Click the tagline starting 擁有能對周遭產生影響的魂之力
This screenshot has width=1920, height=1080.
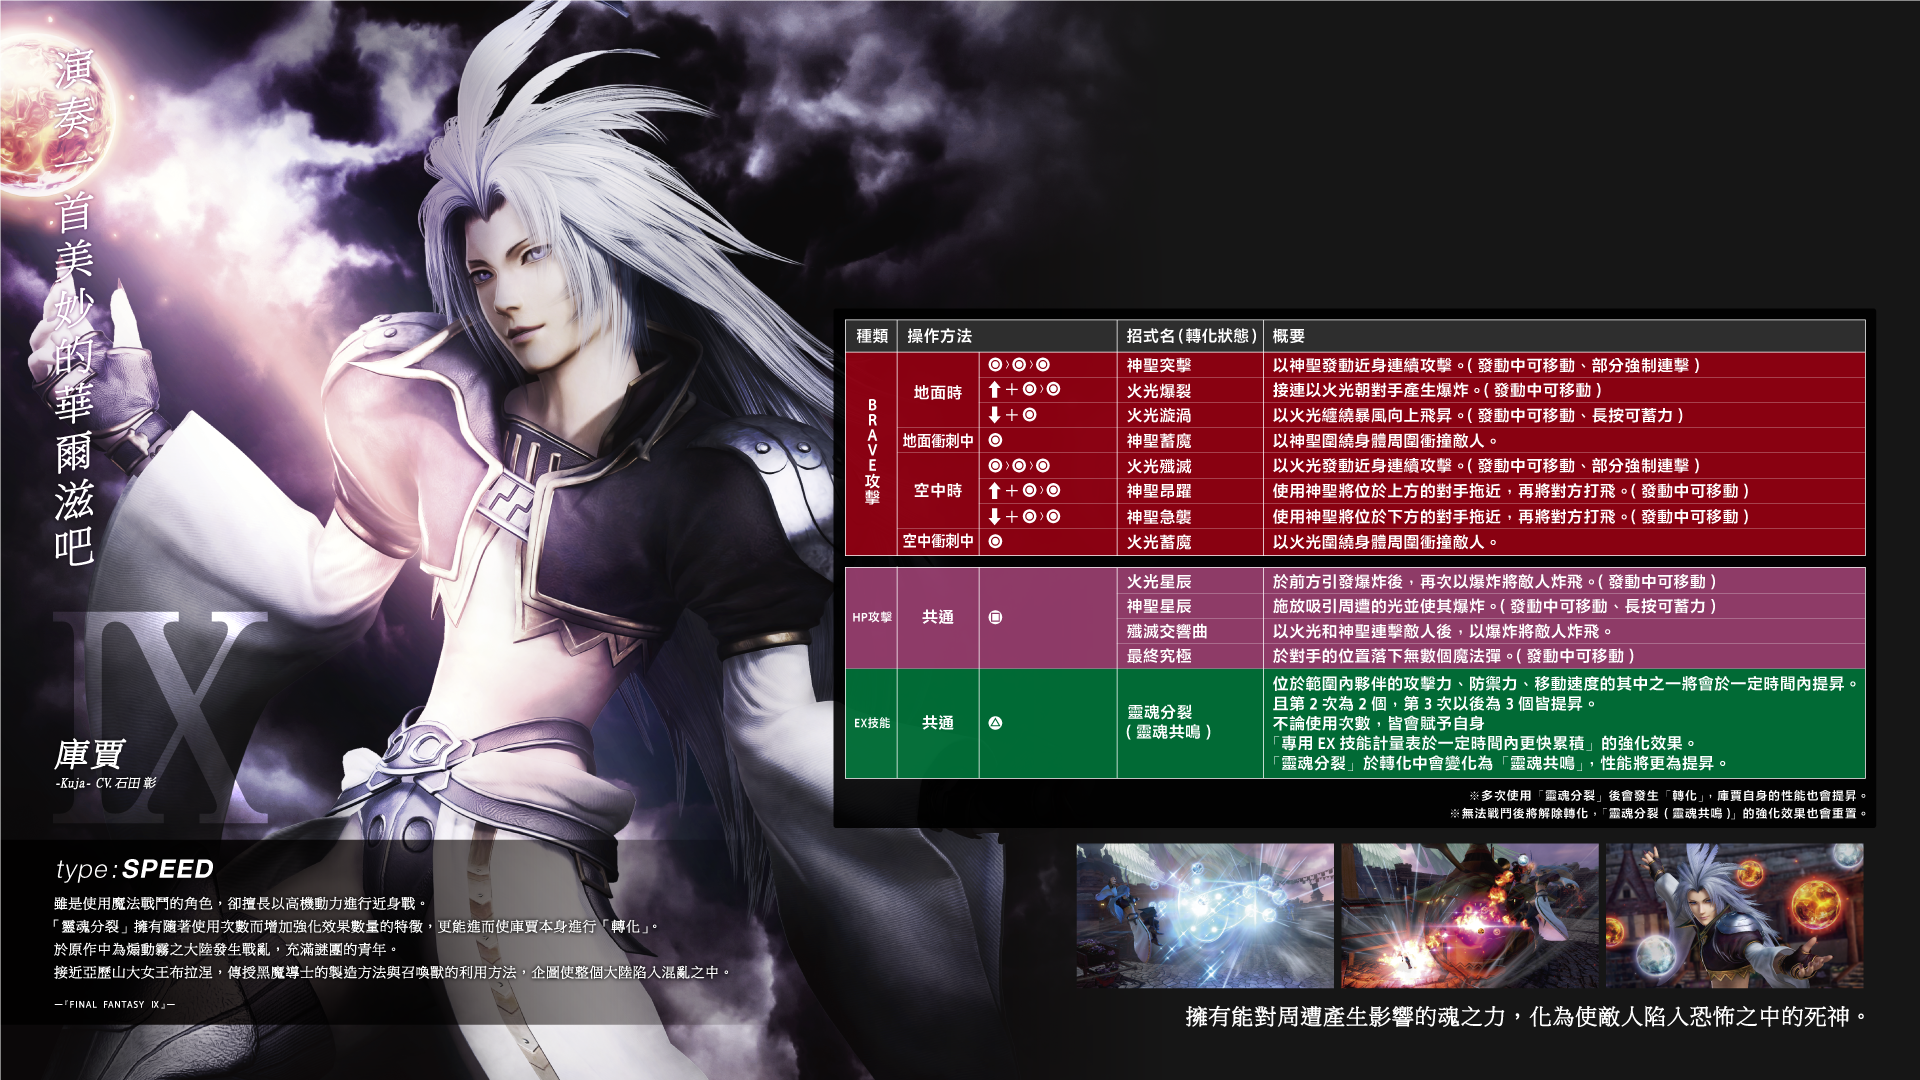click(x=1526, y=1017)
